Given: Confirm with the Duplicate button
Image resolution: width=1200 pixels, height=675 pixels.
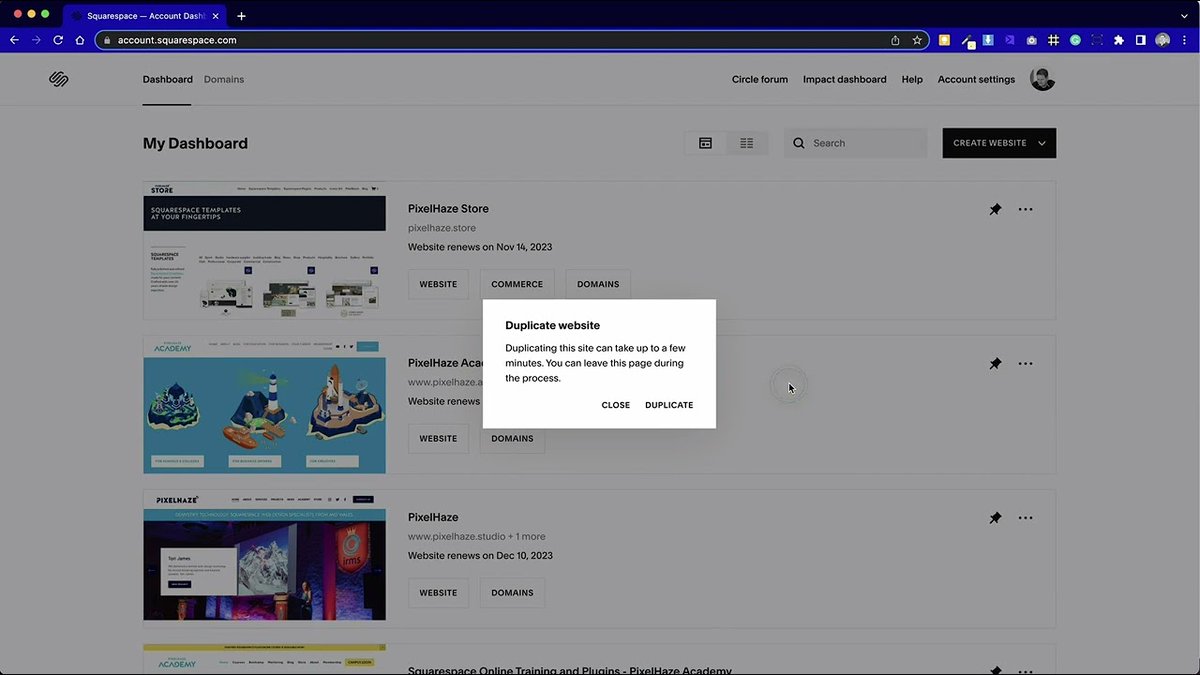Looking at the screenshot, I should pos(669,405).
